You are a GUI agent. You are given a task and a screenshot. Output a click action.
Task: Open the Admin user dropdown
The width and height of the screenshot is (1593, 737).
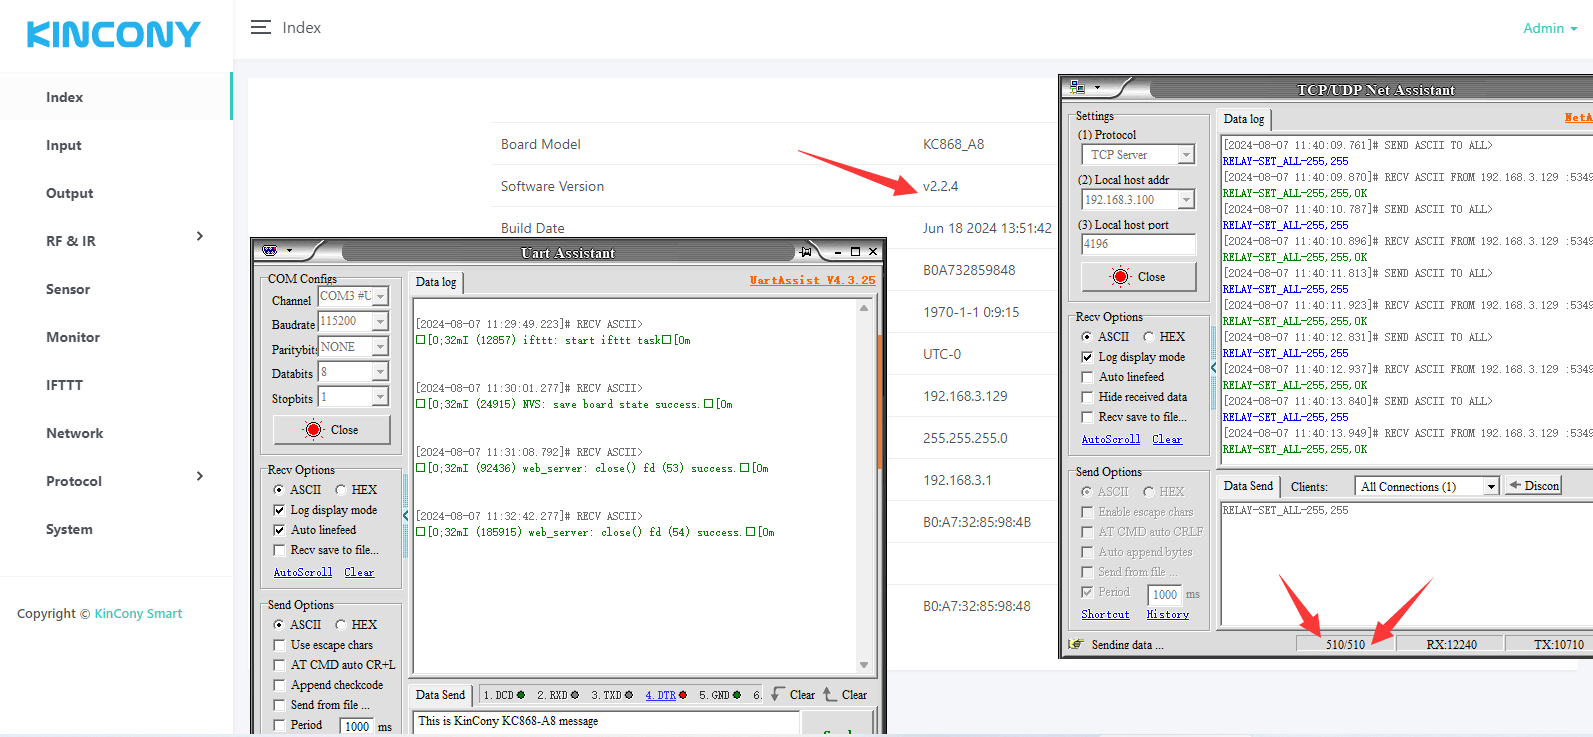click(1549, 28)
